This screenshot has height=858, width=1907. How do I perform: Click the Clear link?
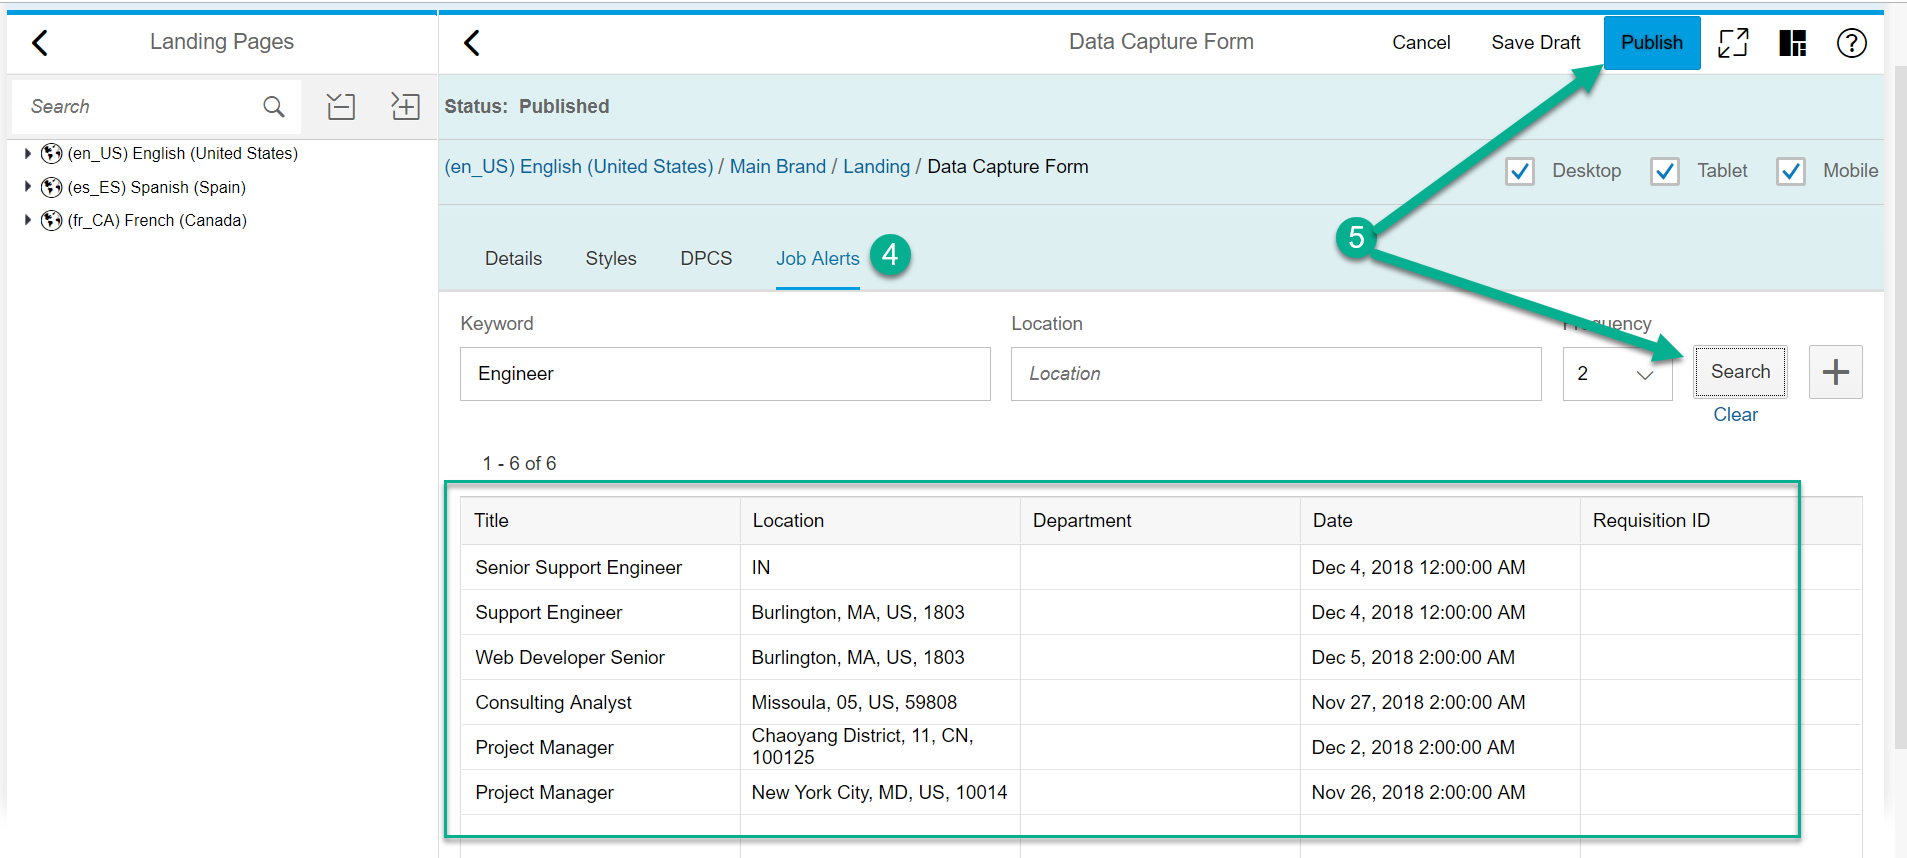pyautogui.click(x=1735, y=414)
